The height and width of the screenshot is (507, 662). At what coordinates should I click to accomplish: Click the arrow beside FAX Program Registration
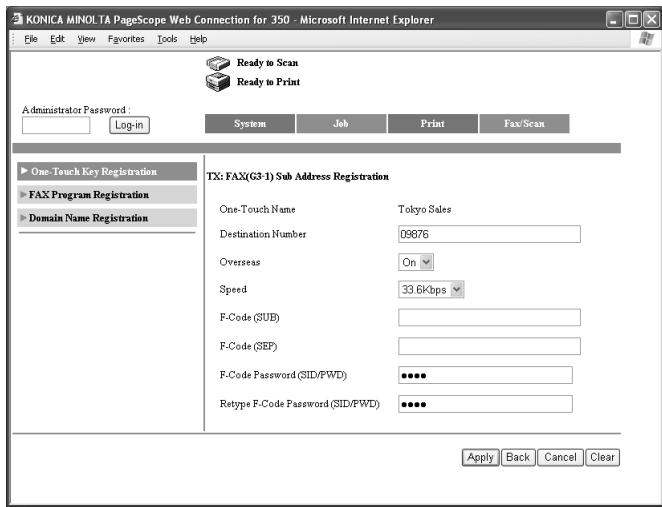coord(24,195)
